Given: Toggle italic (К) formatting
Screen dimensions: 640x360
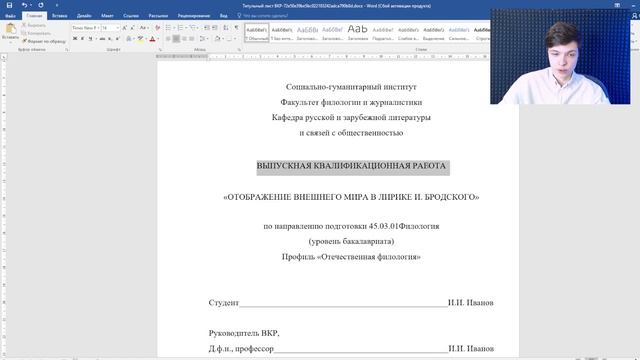Looking at the screenshot, I should (x=82, y=39).
